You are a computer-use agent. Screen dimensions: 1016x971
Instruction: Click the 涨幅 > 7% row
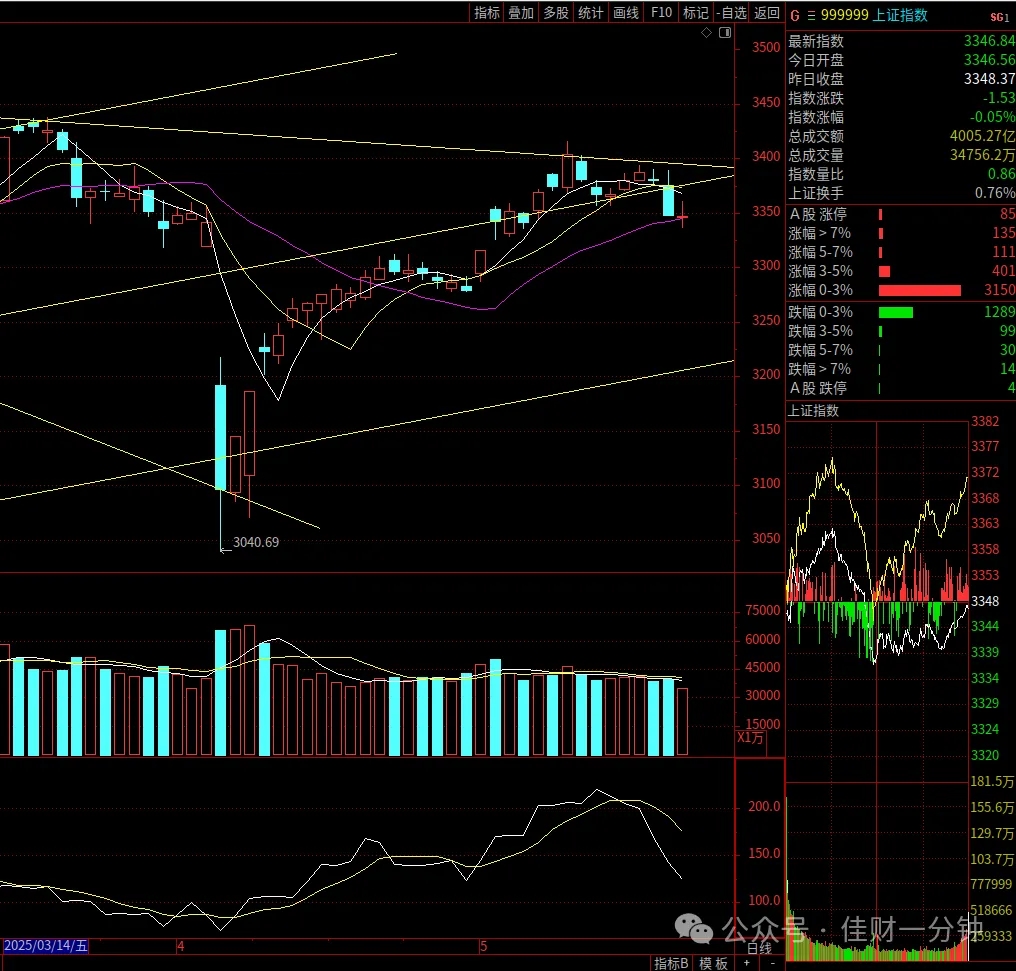pos(901,233)
